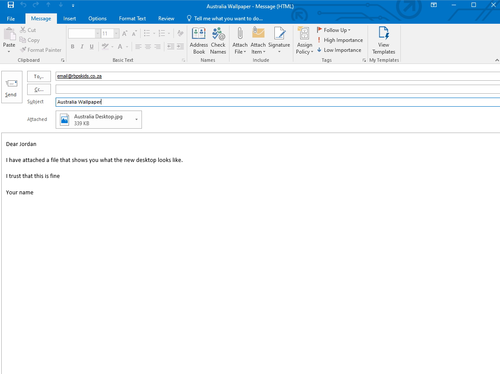The image size is (500, 374).
Task: Toggle Bold formatting
Action: (x=72, y=47)
